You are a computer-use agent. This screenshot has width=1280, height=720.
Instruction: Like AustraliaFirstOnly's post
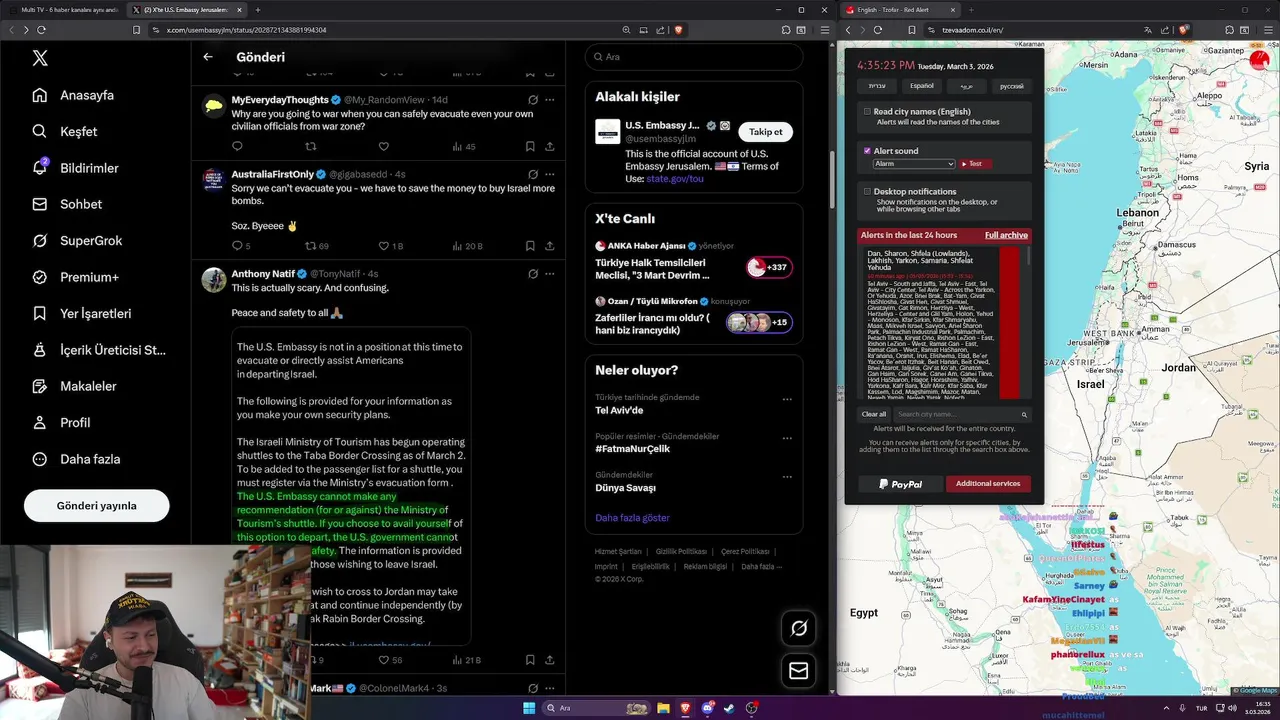tap(383, 246)
